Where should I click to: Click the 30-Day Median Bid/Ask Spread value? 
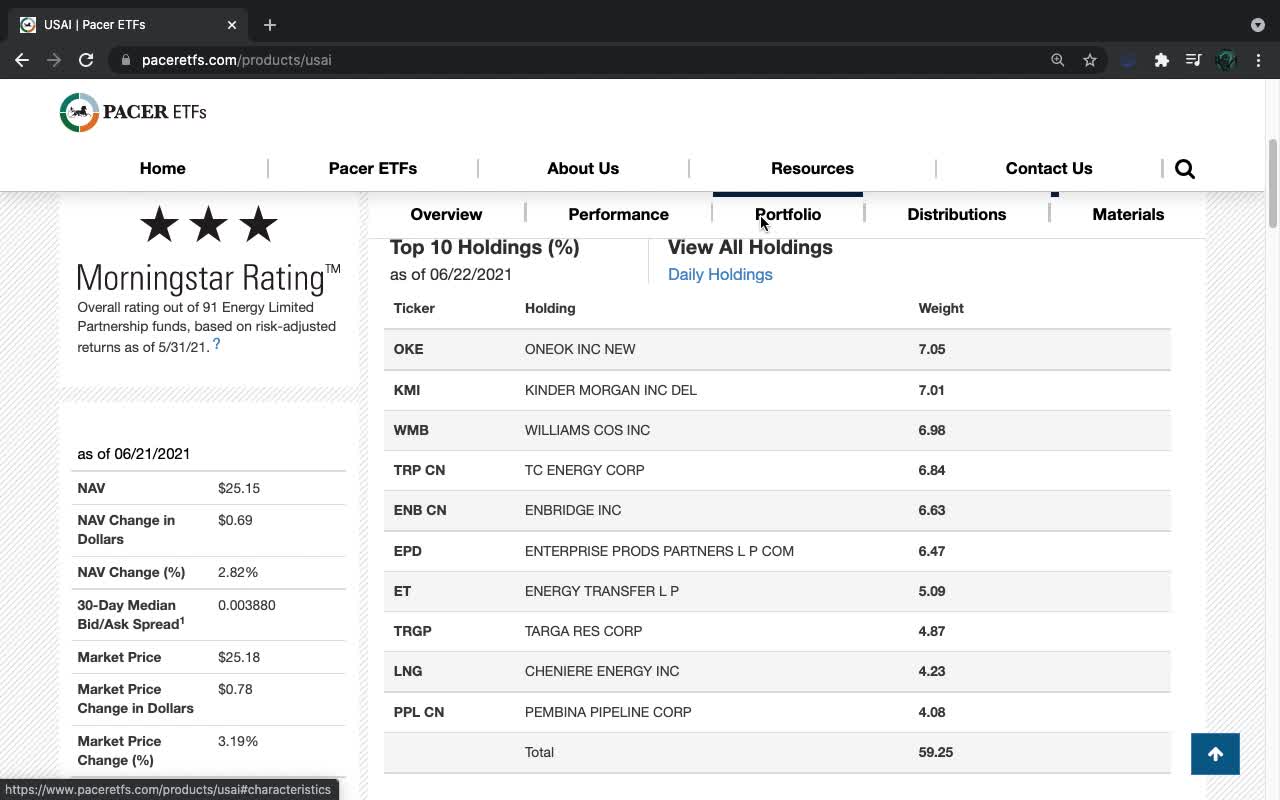(247, 605)
